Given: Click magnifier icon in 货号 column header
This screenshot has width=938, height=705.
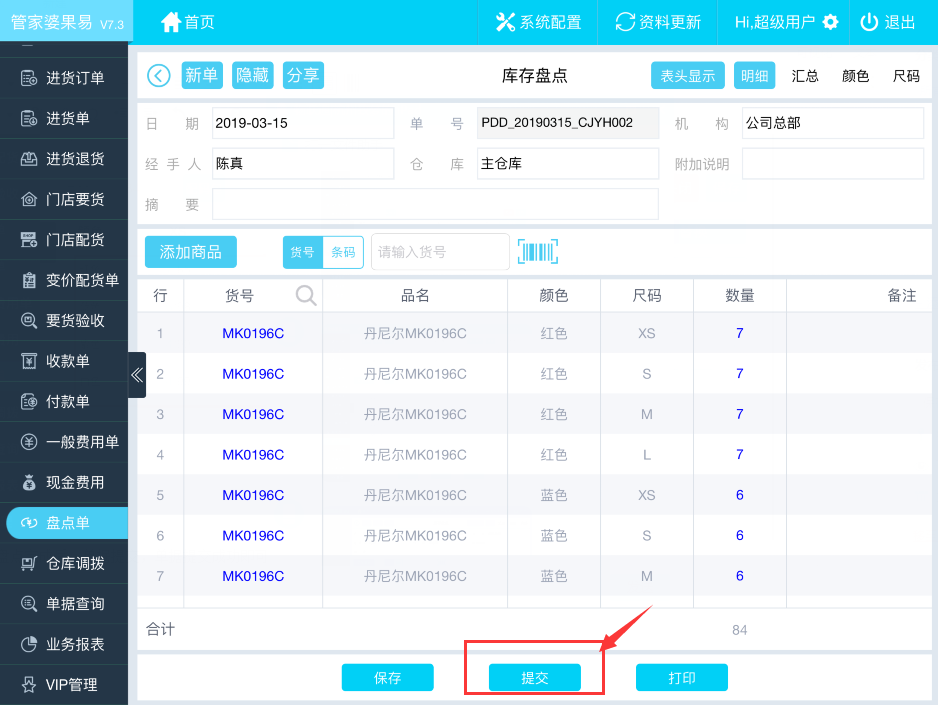Looking at the screenshot, I should (x=306, y=295).
